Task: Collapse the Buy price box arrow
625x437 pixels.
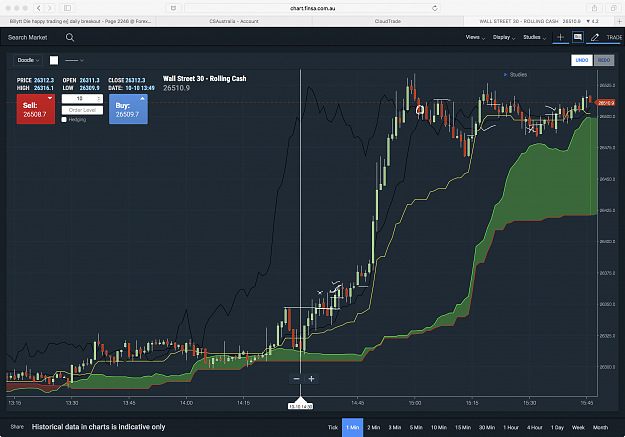Action: (142, 98)
